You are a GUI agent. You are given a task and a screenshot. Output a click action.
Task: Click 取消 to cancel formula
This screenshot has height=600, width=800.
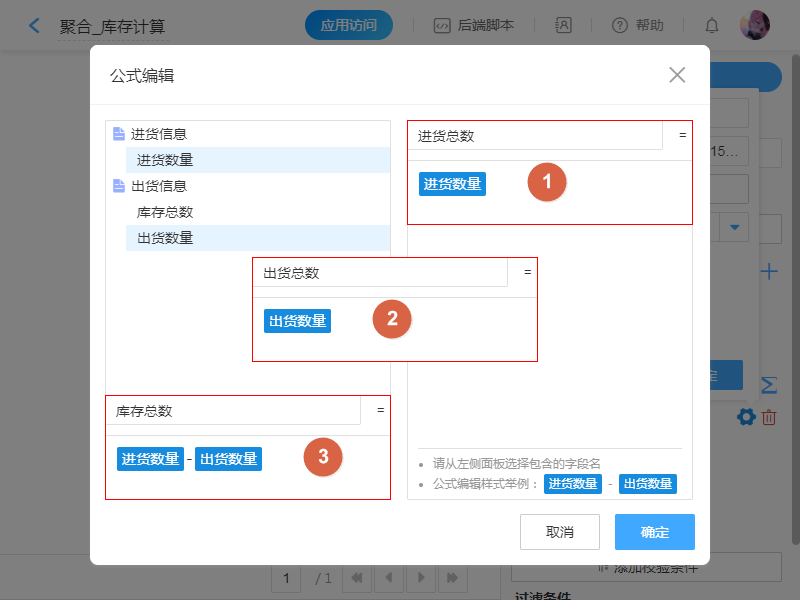pos(560,532)
